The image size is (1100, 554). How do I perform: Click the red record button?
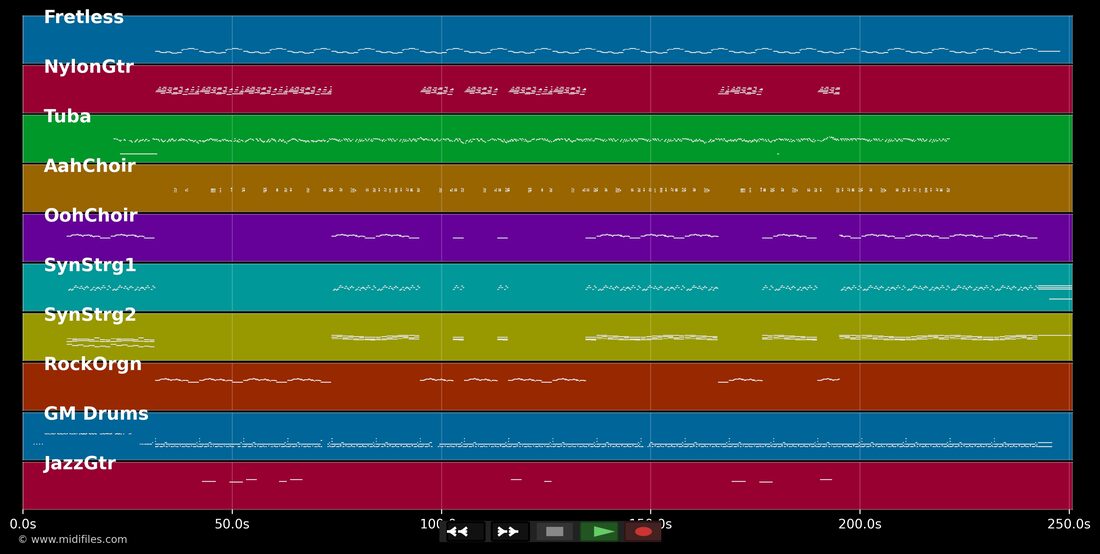[x=643, y=532]
